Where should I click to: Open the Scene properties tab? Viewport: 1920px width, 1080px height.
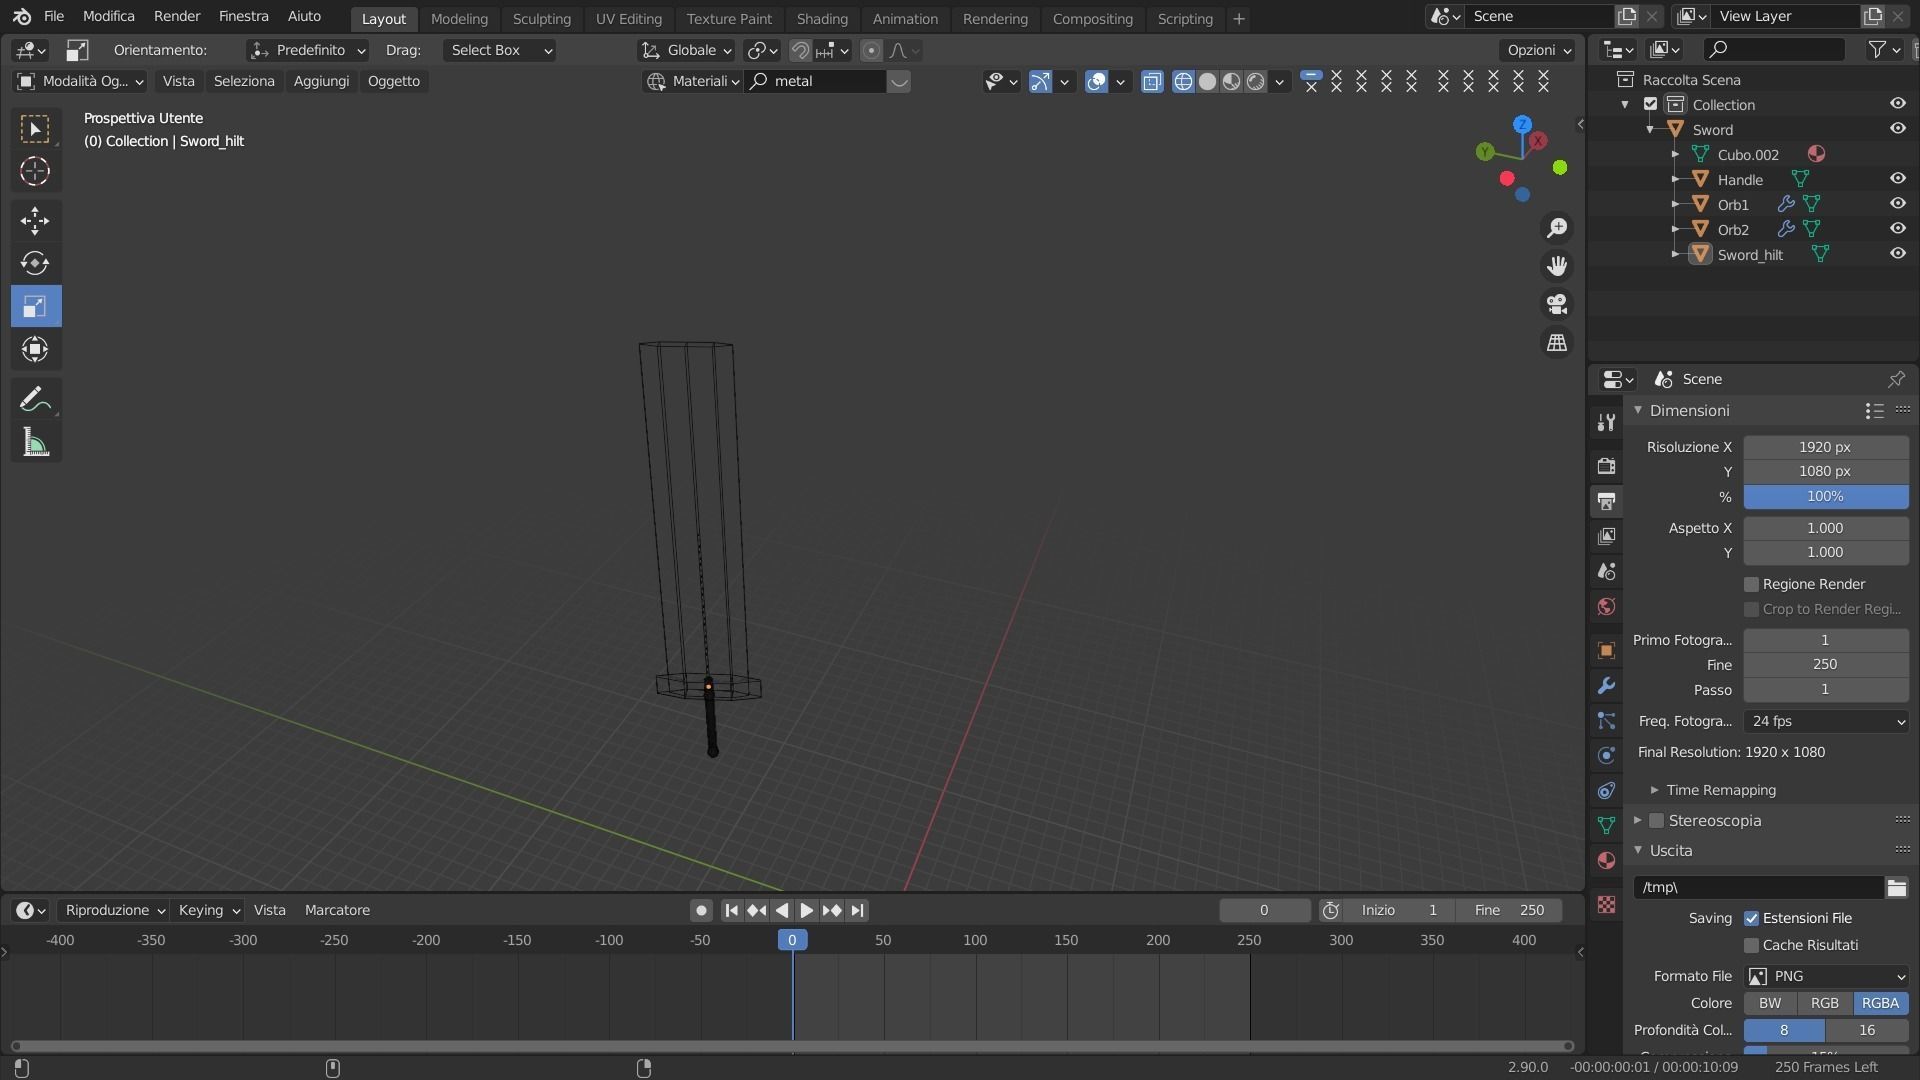1606,571
